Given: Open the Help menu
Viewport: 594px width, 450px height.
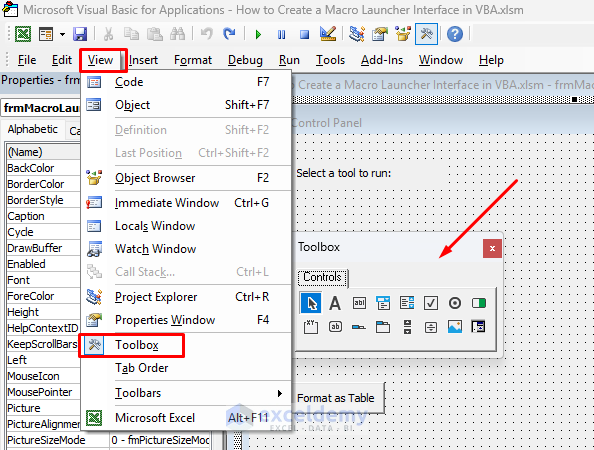Looking at the screenshot, I should coord(491,60).
